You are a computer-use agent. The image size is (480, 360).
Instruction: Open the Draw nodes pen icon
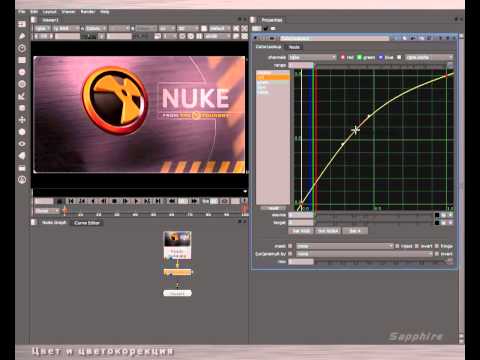22,36
